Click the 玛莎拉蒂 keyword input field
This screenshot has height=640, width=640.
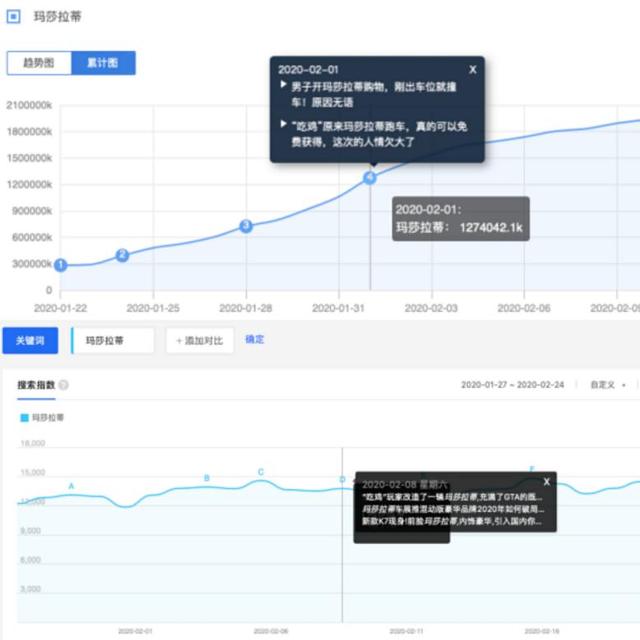pos(113,340)
